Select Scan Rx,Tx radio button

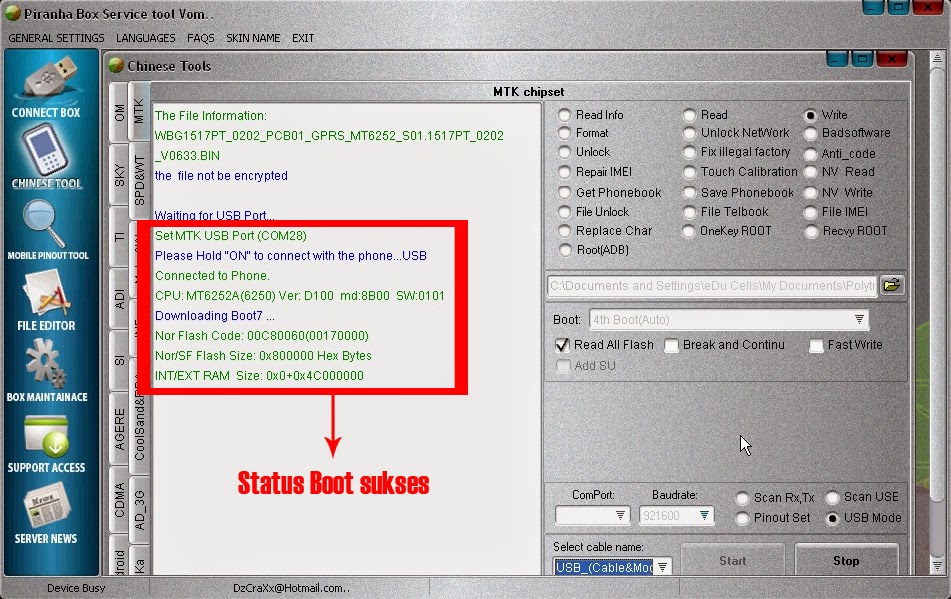click(742, 498)
